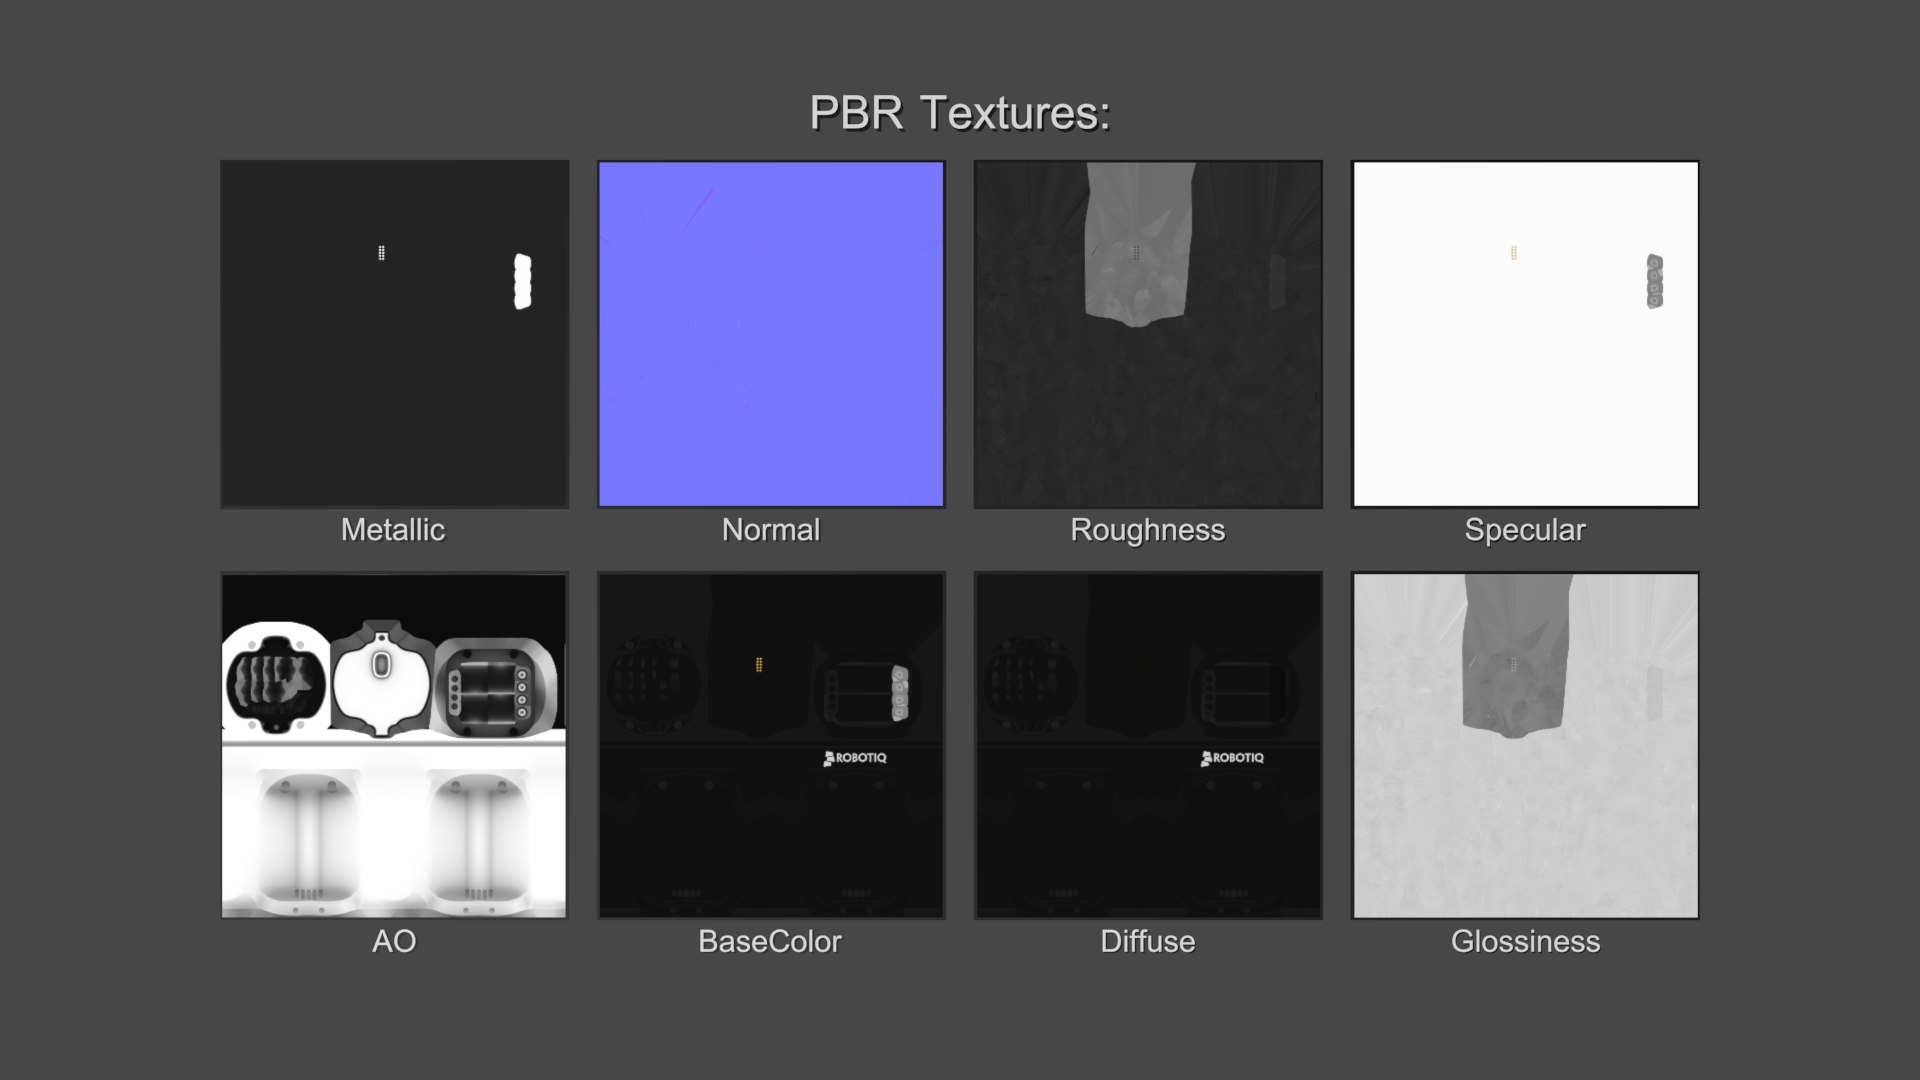Select the BaseColor texture thumbnail

coord(771,745)
